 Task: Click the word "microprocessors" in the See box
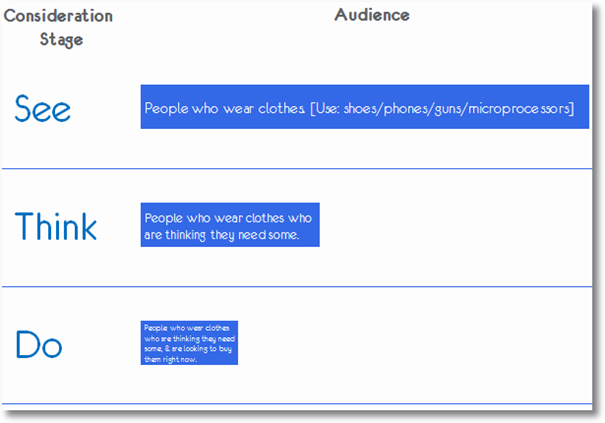pos(520,108)
